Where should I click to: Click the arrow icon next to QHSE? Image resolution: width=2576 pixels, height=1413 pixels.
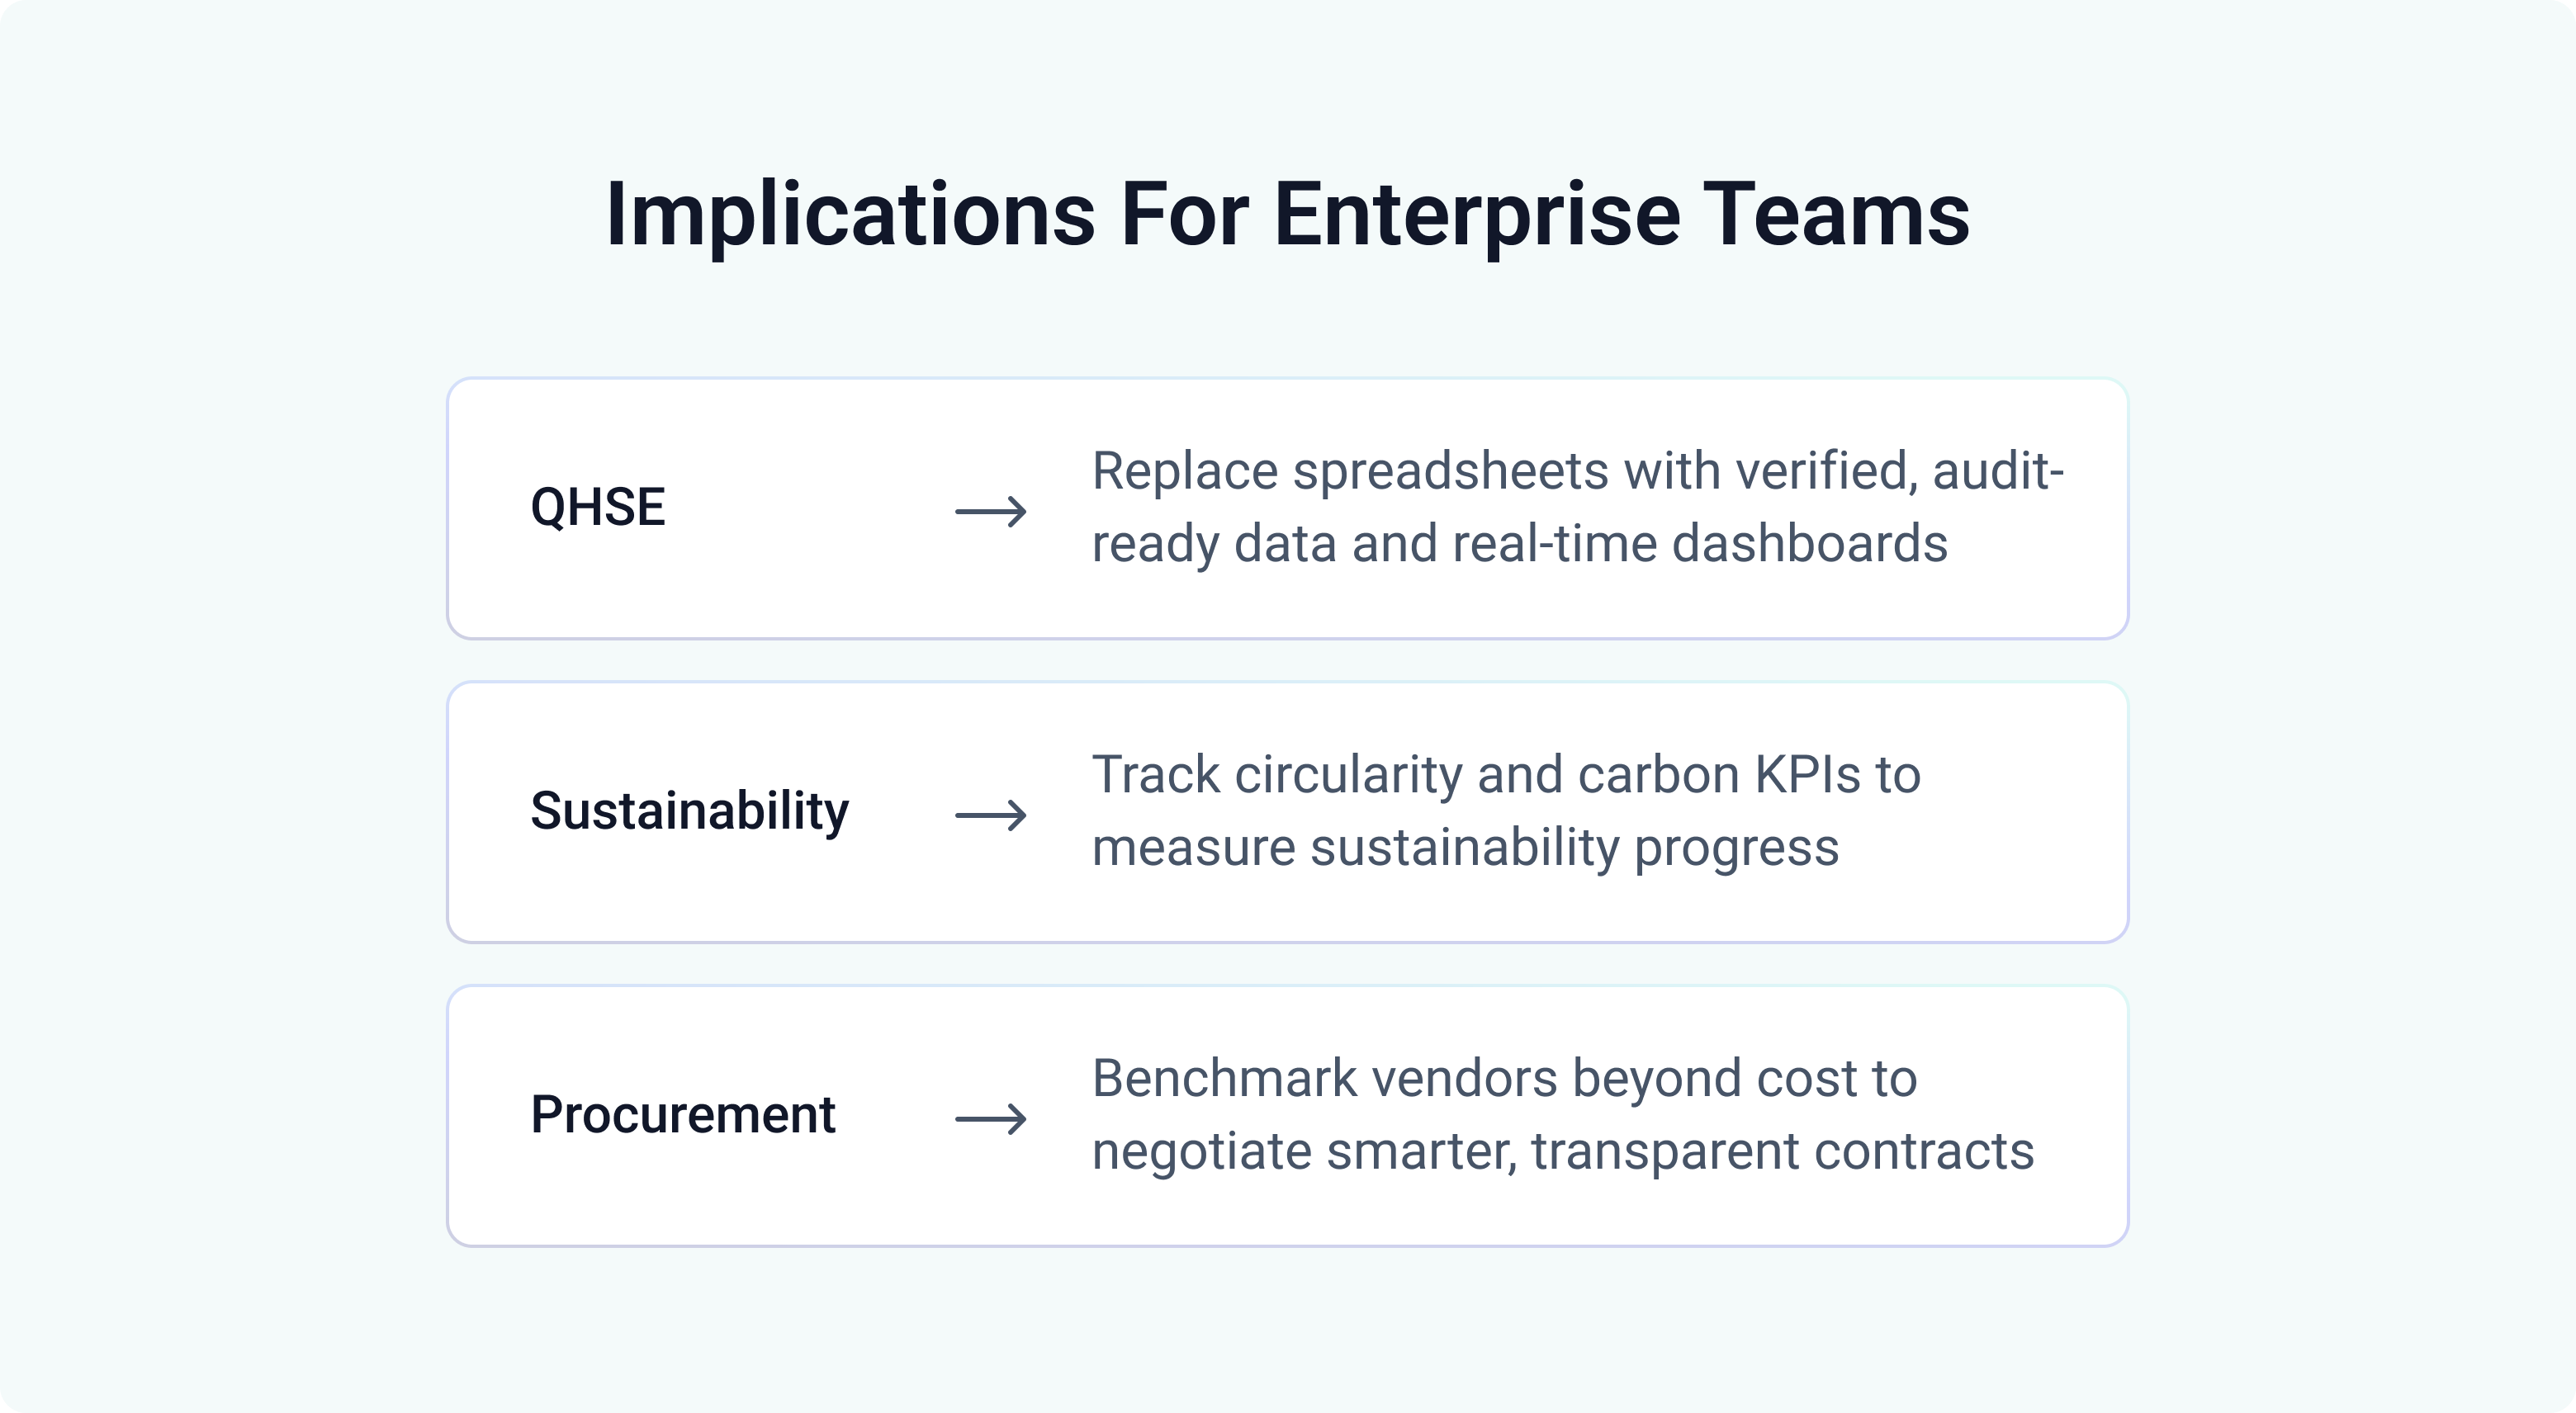[990, 511]
